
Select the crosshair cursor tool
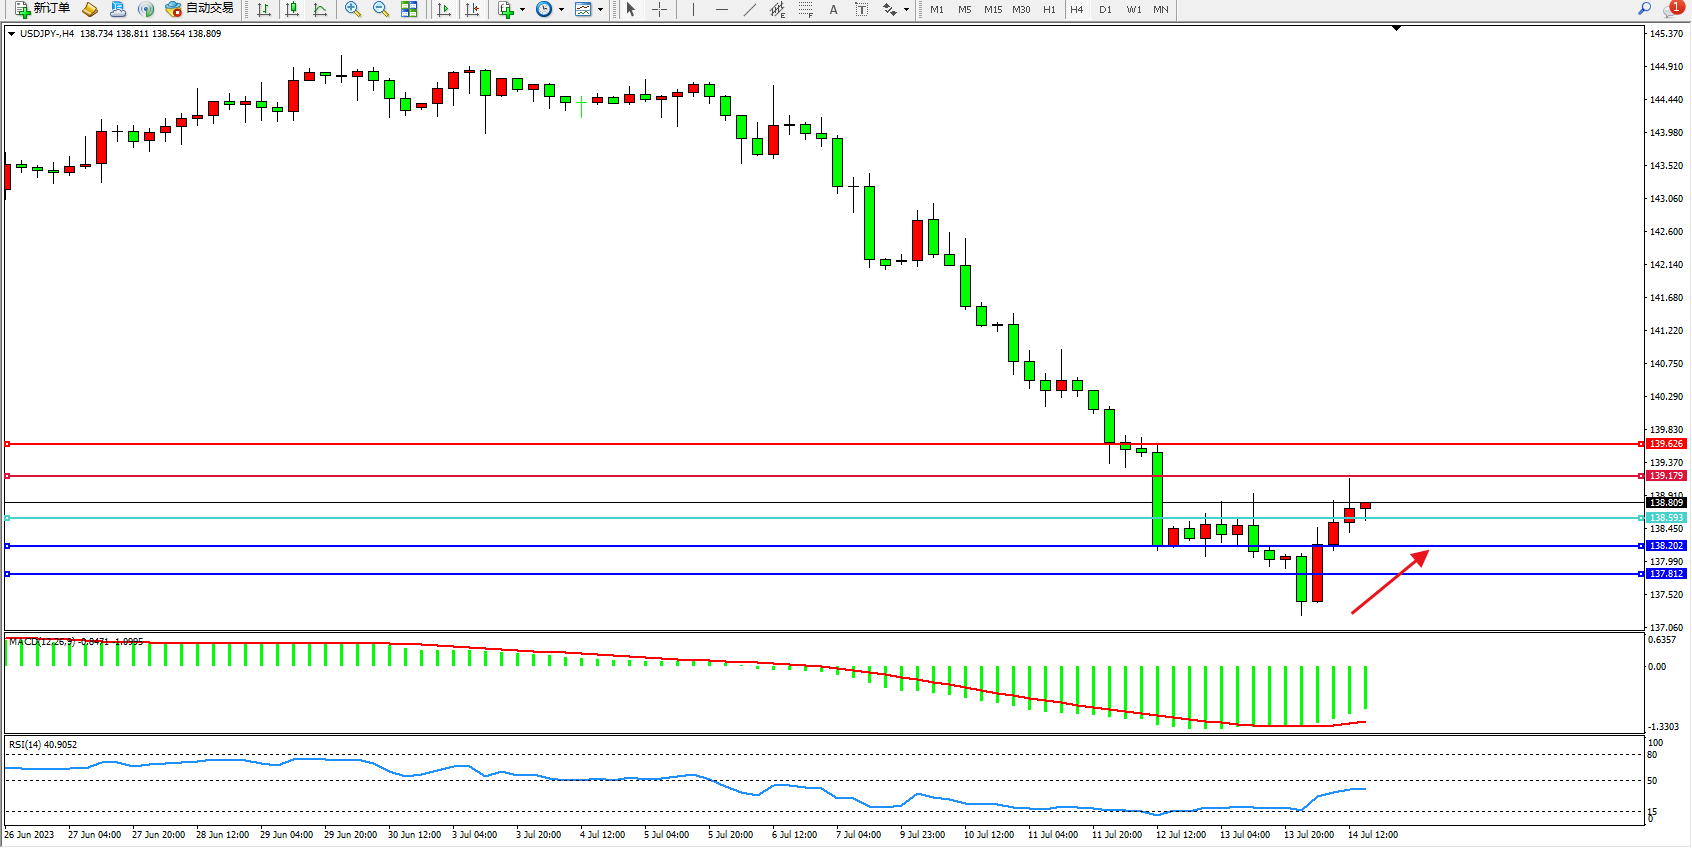(660, 9)
